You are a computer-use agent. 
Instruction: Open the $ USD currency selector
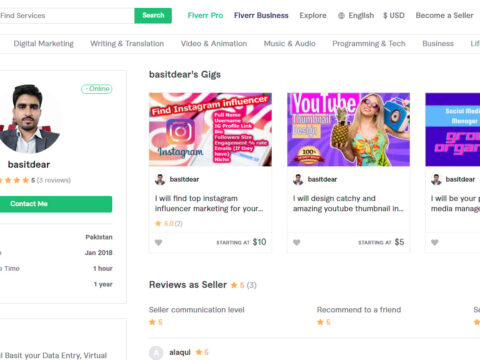(x=394, y=16)
